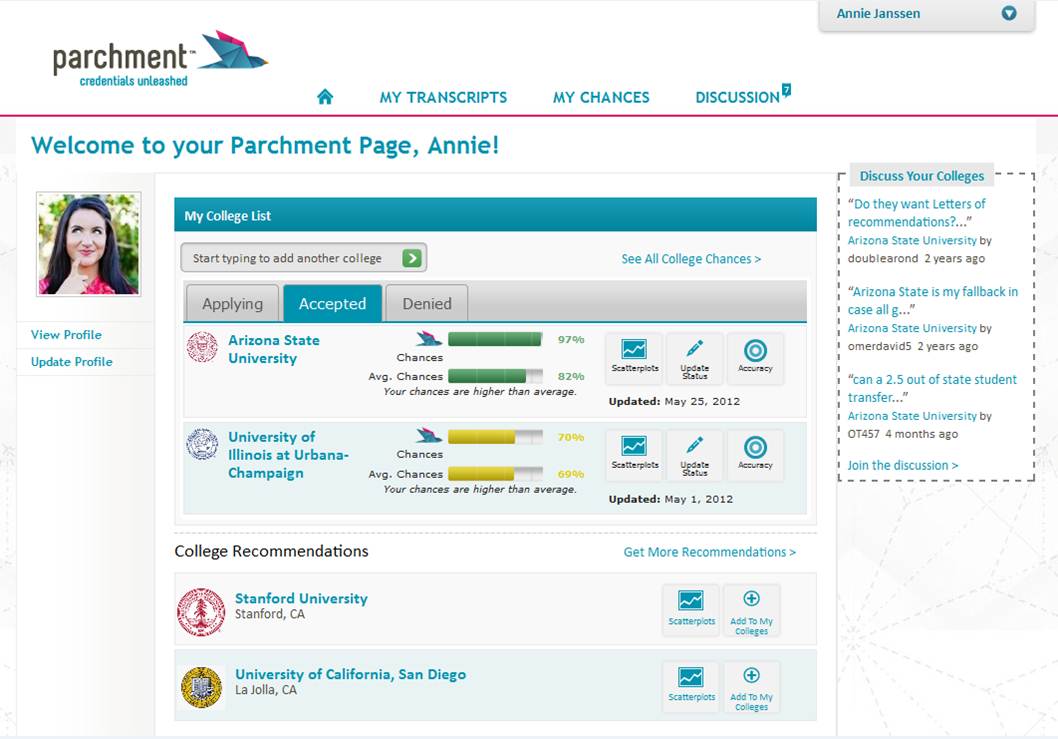Click the 82% average chances bar
Viewport: 1058px width, 739px height.
click(x=495, y=376)
